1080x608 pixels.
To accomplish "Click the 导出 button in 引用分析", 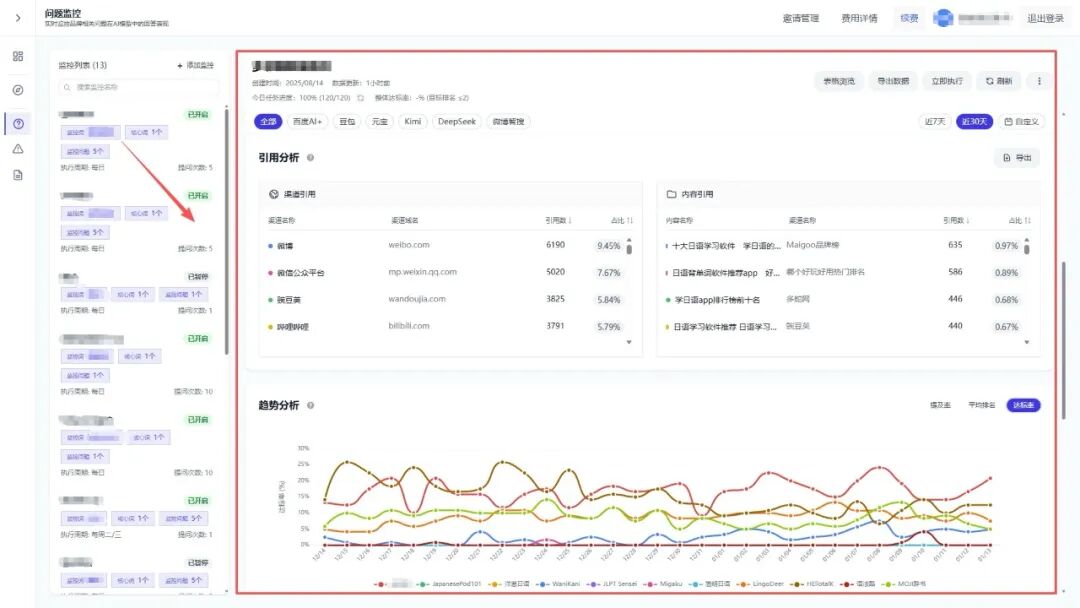I will tap(1017, 158).
